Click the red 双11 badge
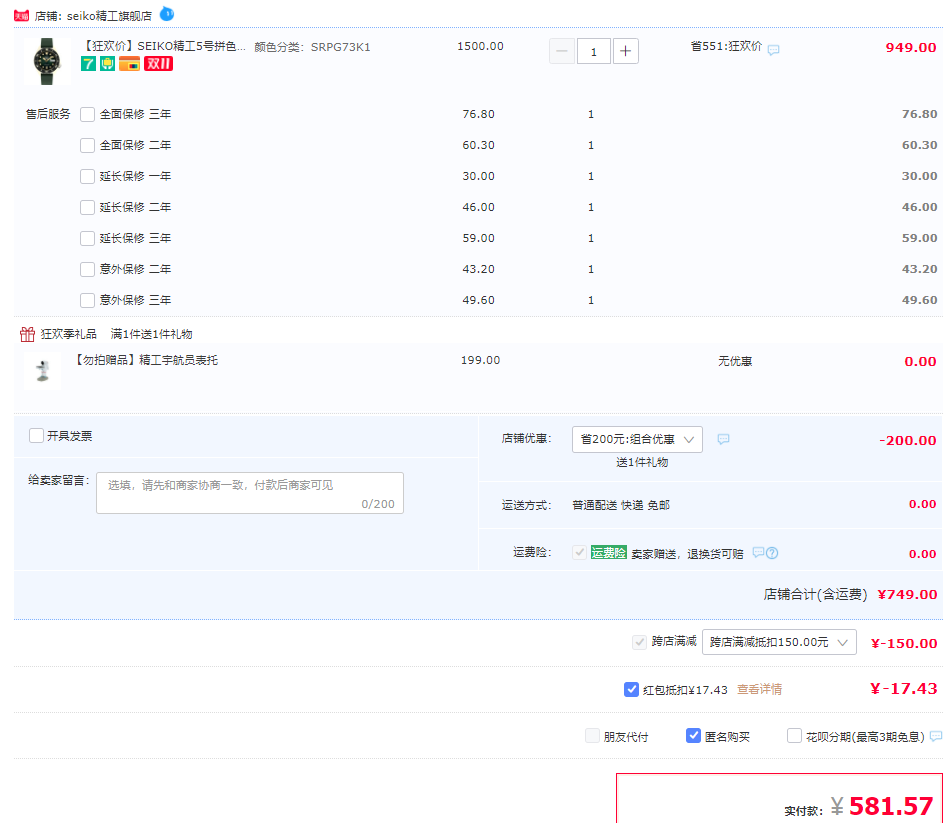 (x=158, y=63)
